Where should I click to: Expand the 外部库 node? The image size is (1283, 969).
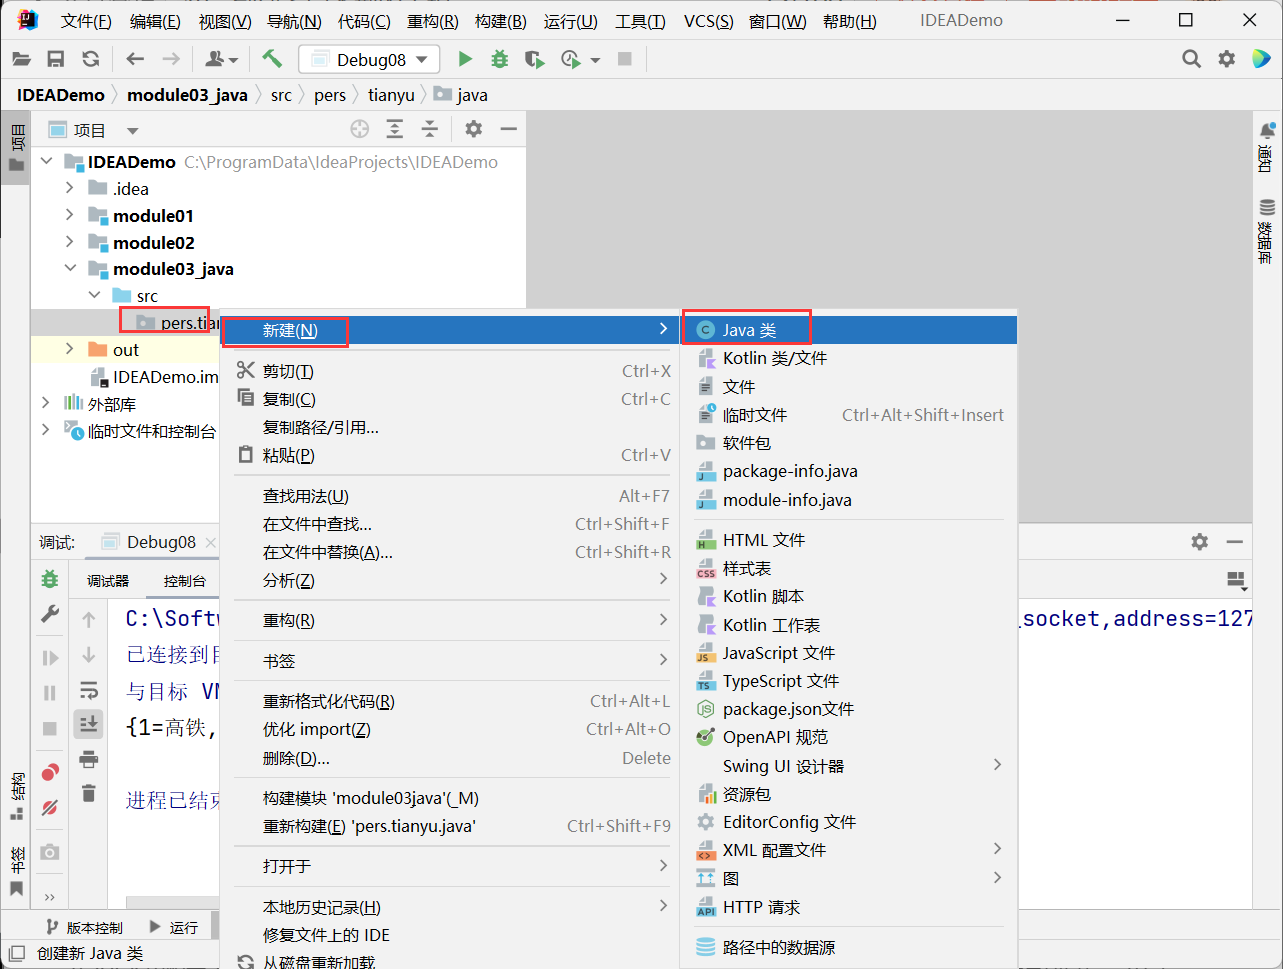click(45, 403)
